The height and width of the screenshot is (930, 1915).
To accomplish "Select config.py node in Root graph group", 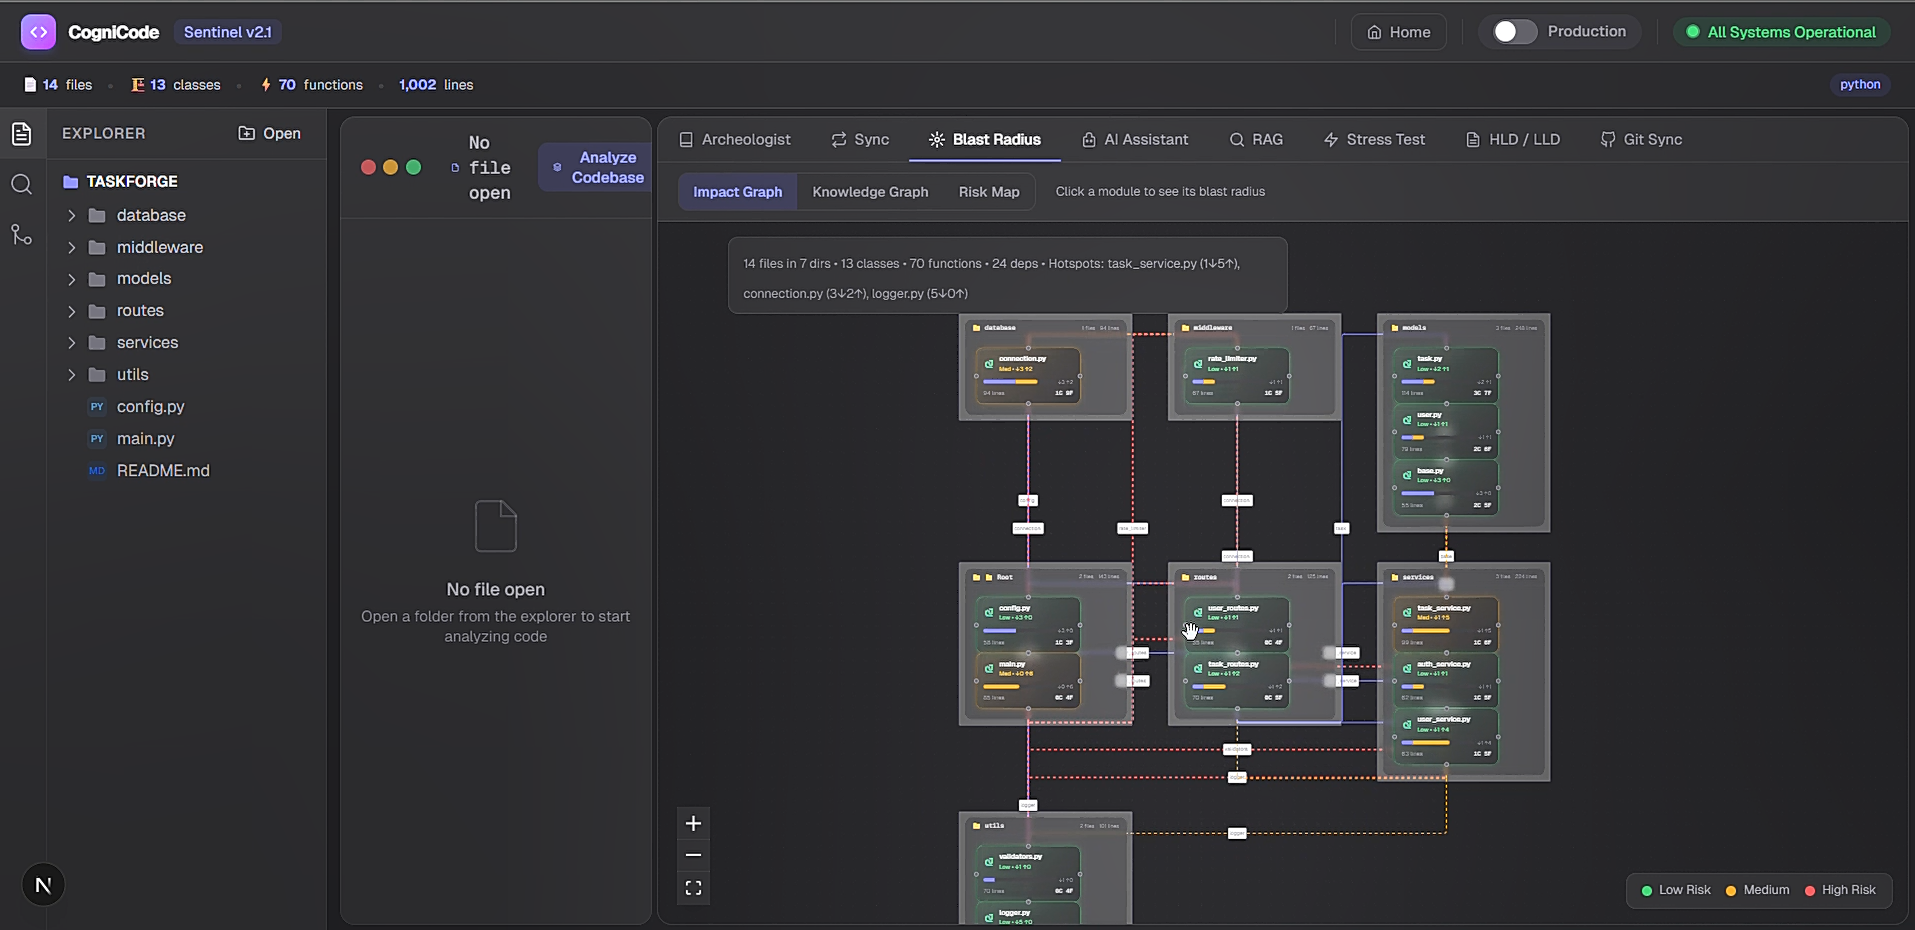I will [x=1028, y=625].
